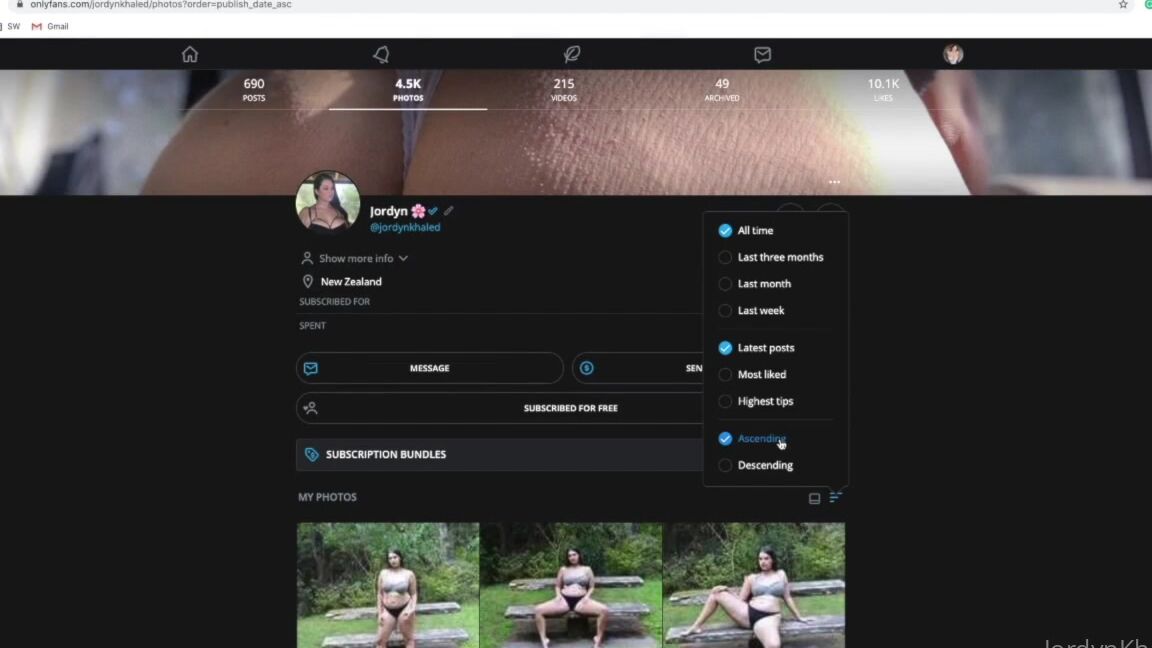Select Most liked sorting option
Viewport: 1152px width, 648px height.
pos(762,374)
